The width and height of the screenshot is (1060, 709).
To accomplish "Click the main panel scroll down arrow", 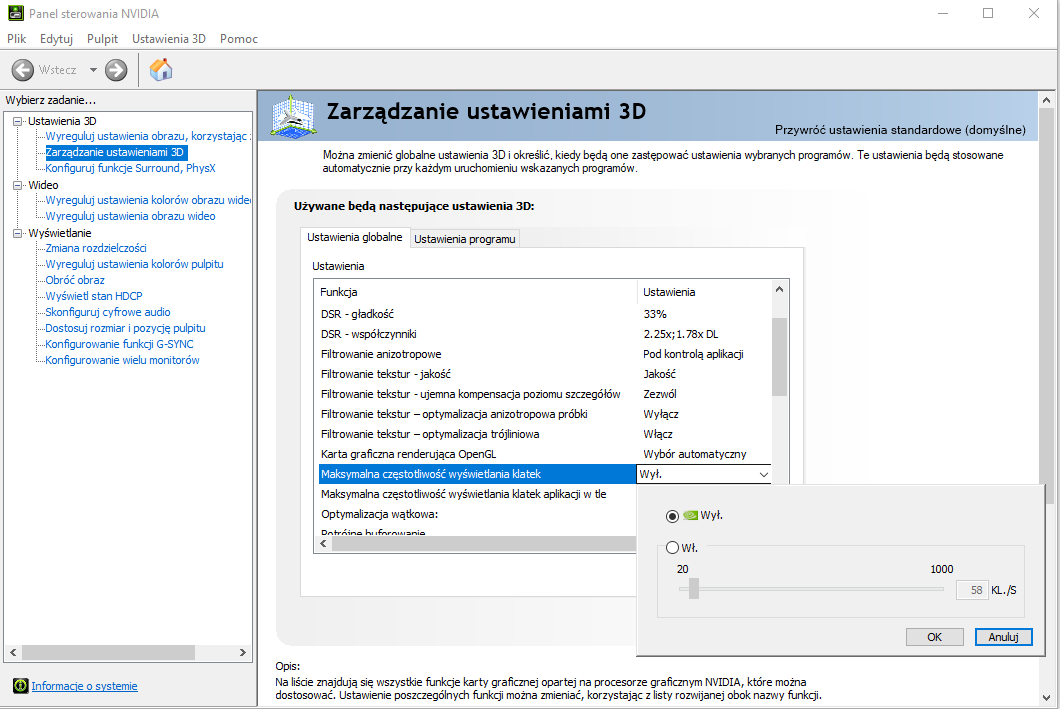I will coord(1046,698).
